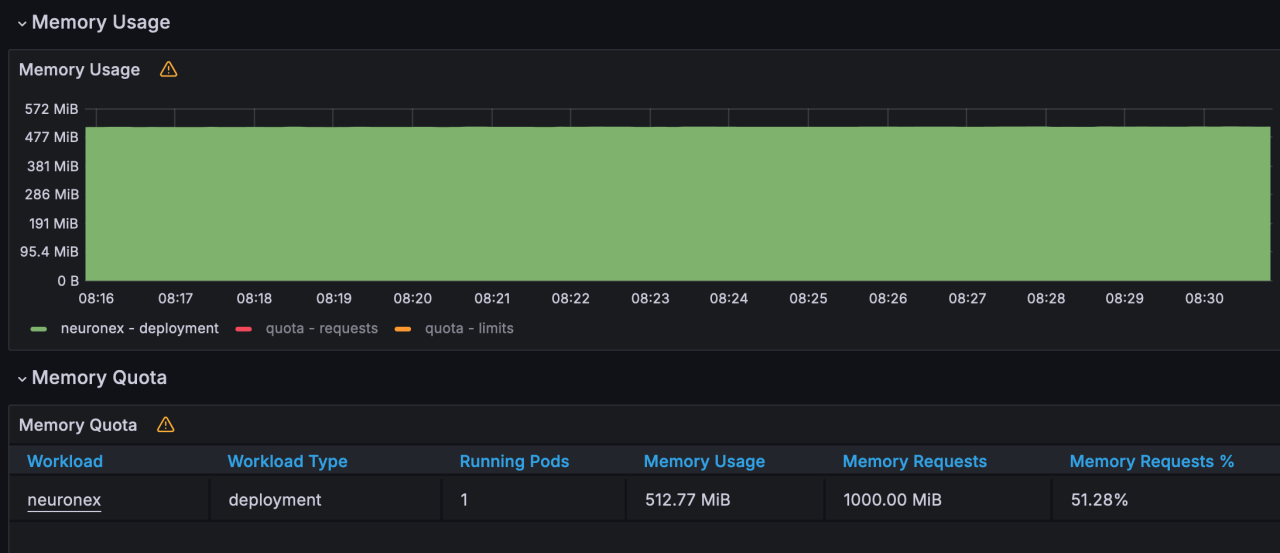This screenshot has width=1280, height=553.
Task: Sort table by the Workload column header
Action: click(x=65, y=461)
